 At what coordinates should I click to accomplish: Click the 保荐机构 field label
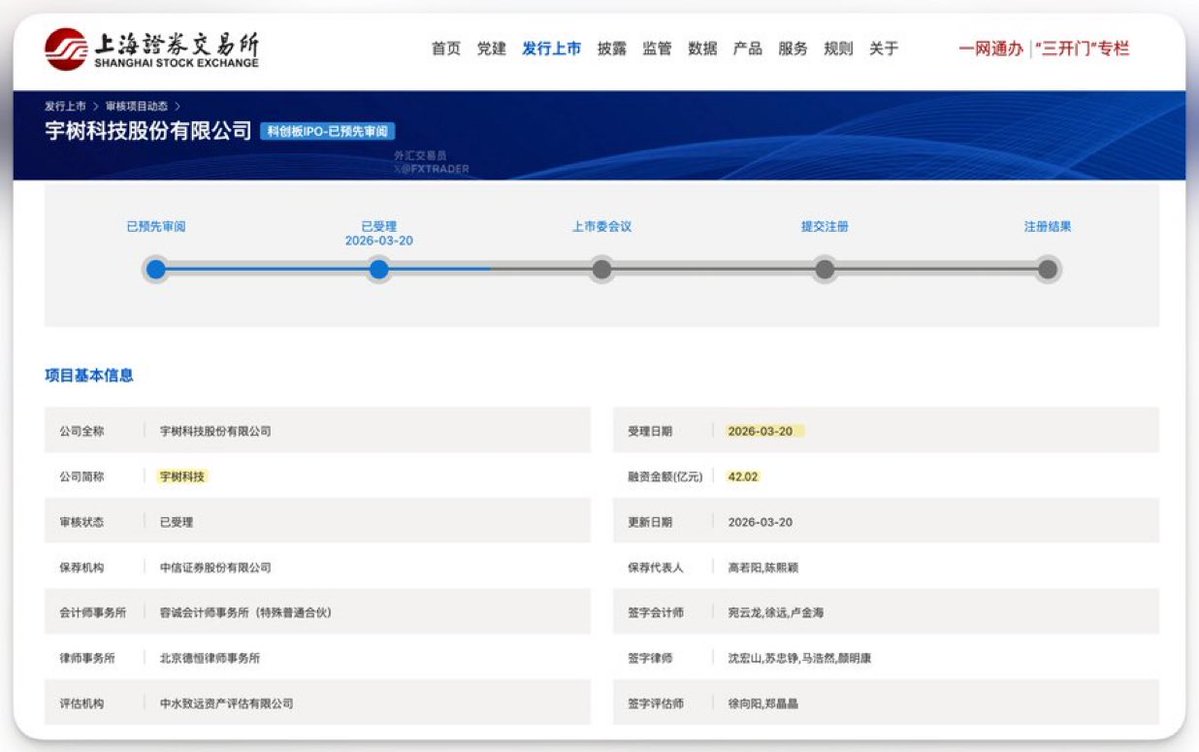pos(82,568)
